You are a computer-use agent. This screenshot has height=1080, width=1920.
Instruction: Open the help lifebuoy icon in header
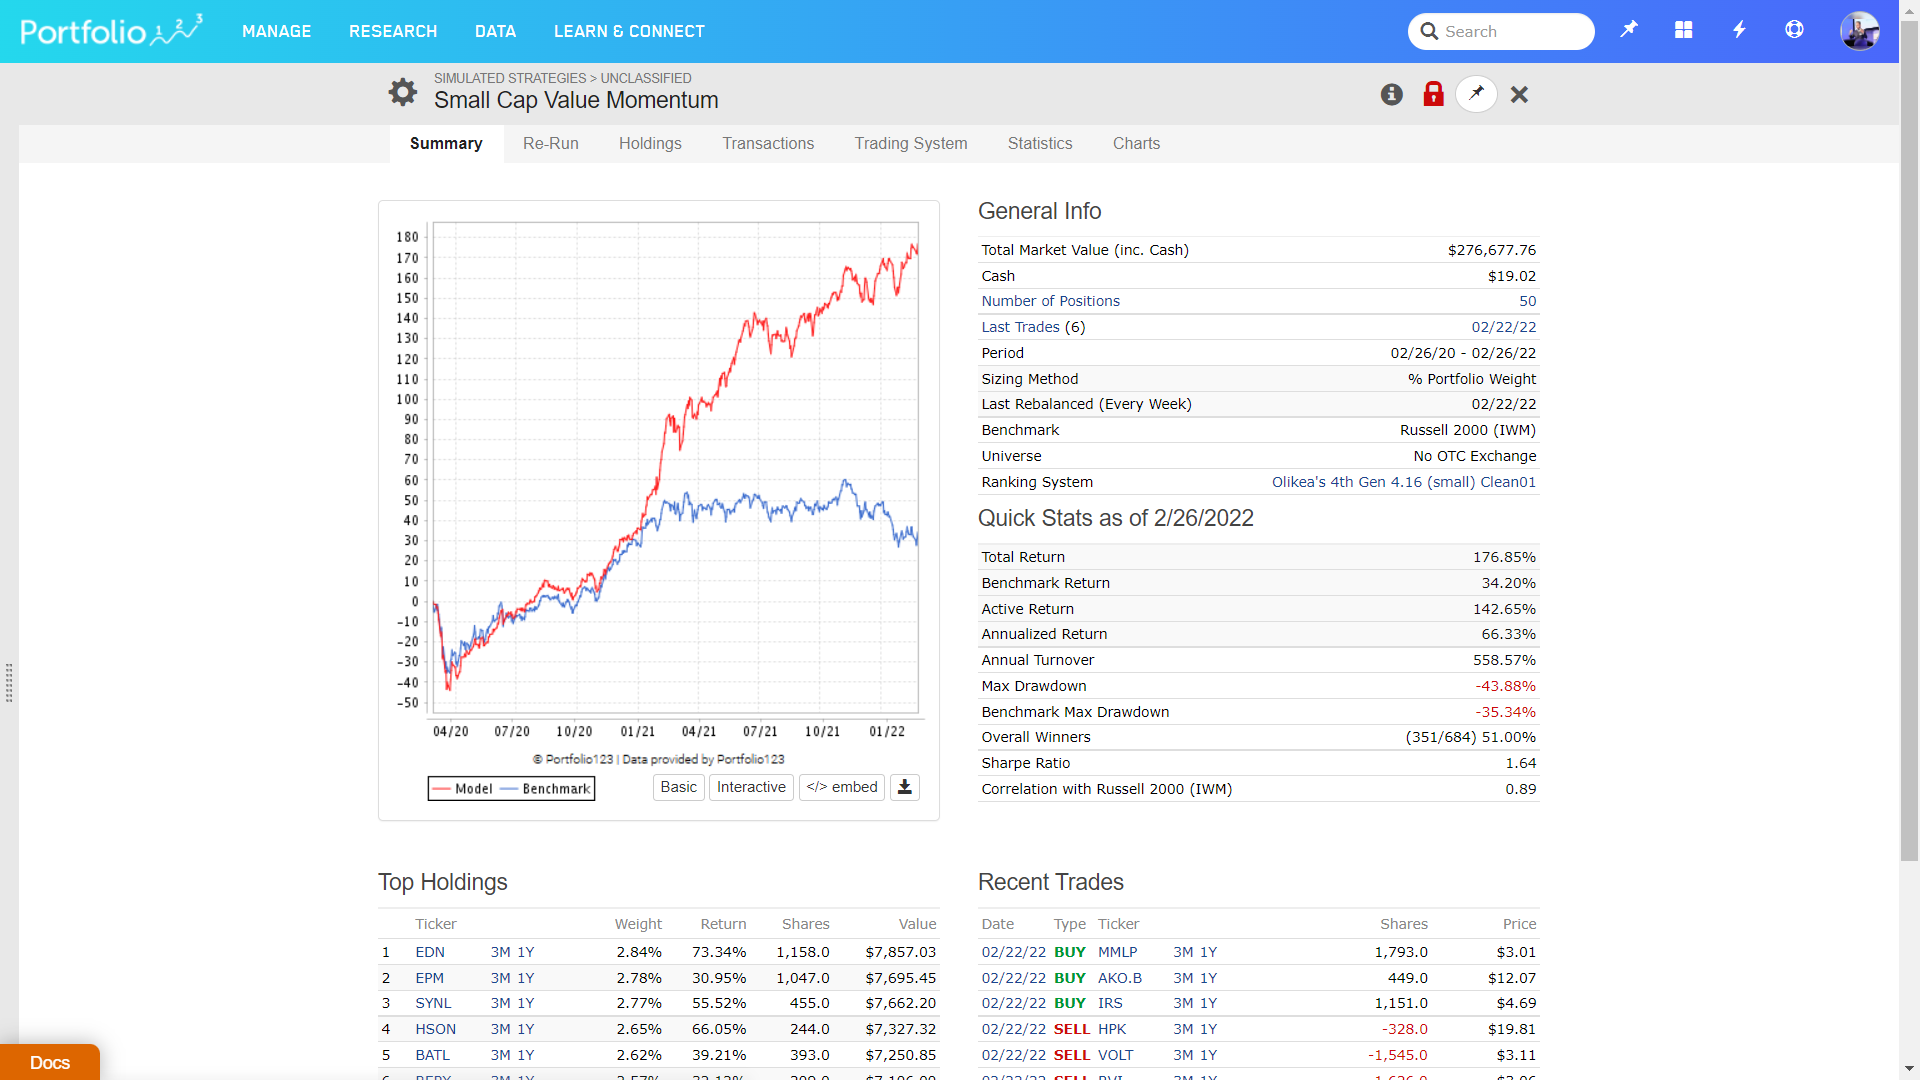click(x=1794, y=30)
